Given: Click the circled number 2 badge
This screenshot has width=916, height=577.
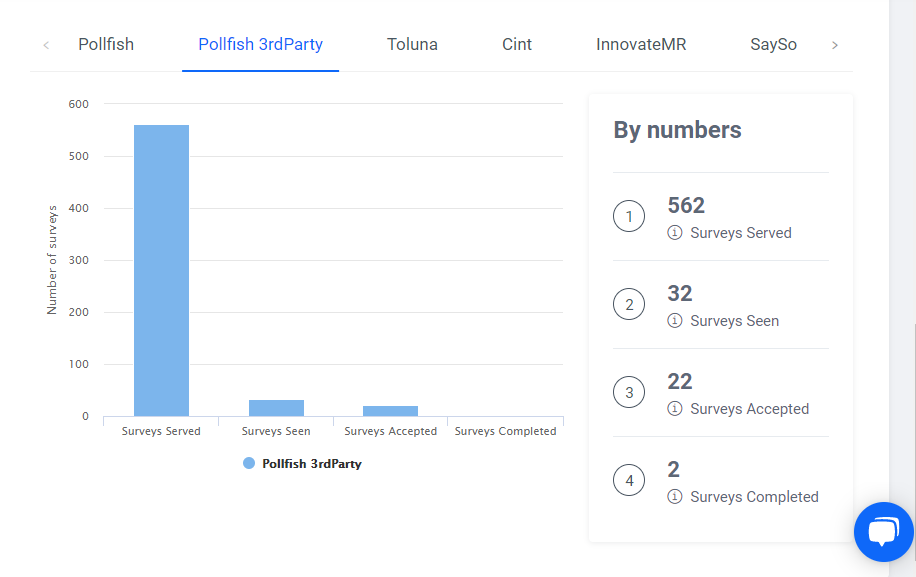Looking at the screenshot, I should [x=629, y=304].
